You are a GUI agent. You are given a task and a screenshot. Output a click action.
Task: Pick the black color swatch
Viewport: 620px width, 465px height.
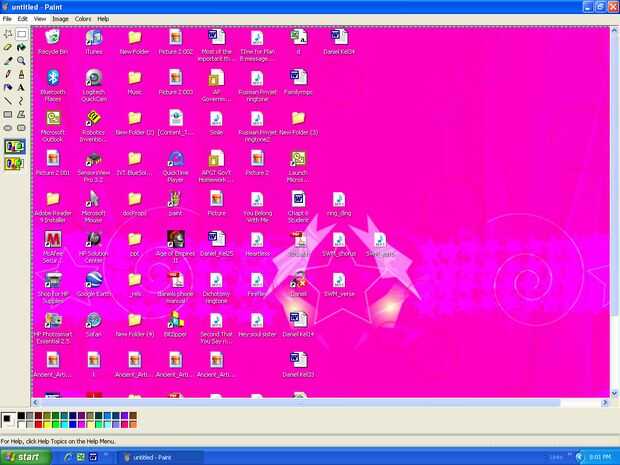point(21,416)
